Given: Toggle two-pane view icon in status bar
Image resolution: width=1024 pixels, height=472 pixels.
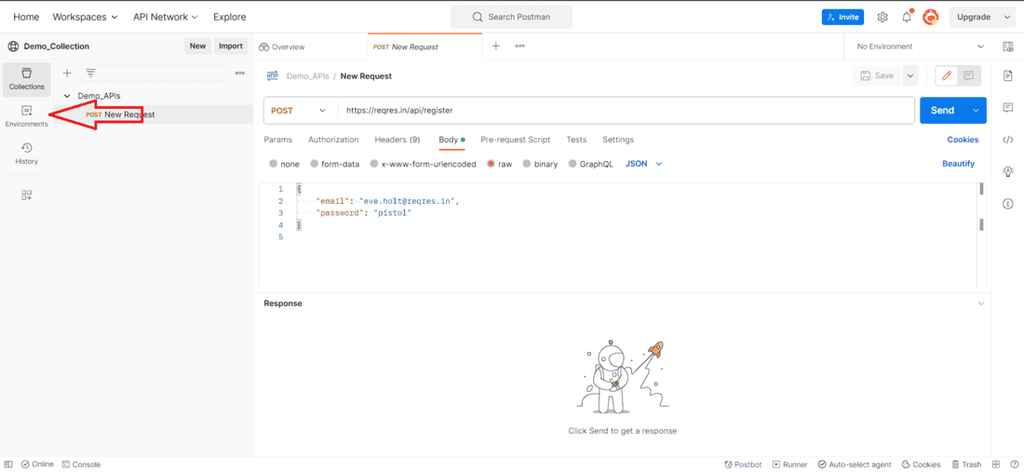Looking at the screenshot, I should click(x=997, y=464).
